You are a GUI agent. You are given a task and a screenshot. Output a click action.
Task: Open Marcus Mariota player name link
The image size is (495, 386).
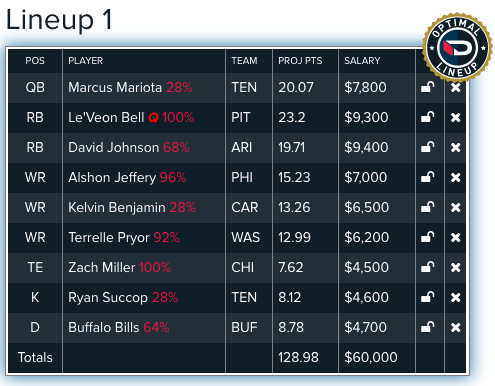pos(115,87)
